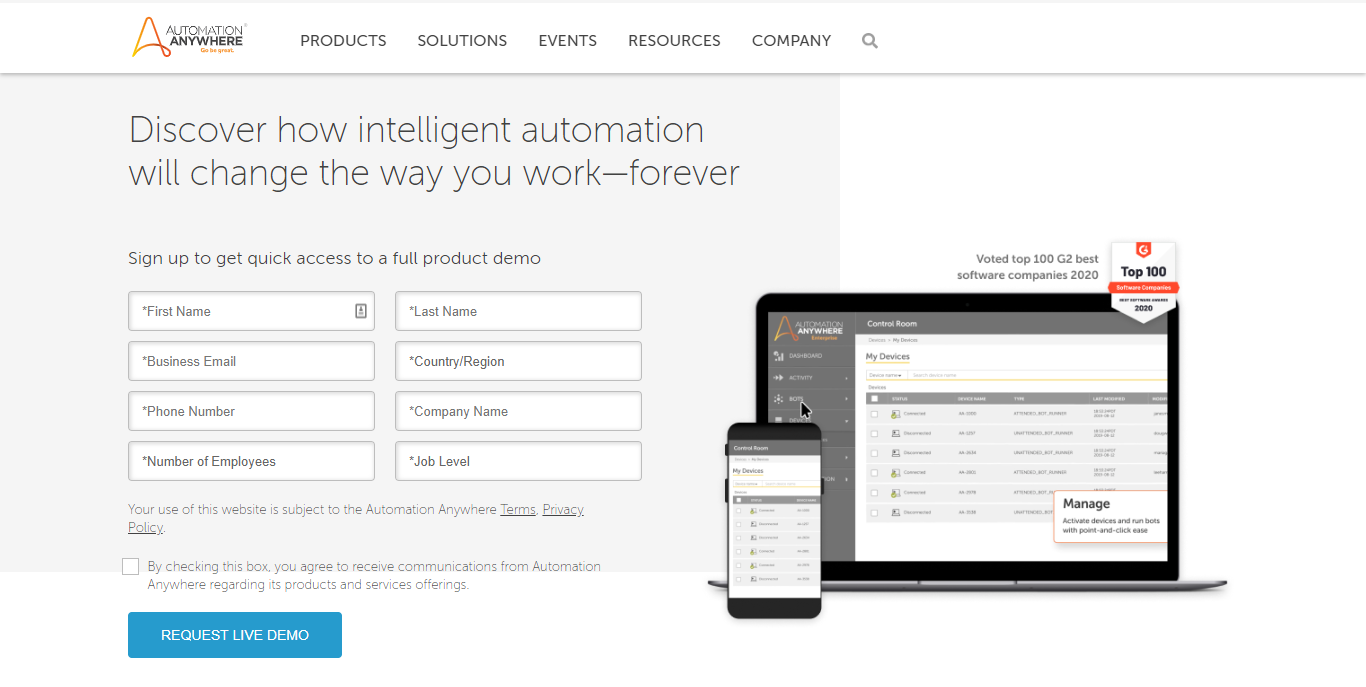Click the Disconnected icon beside AA-3538

coord(895,512)
